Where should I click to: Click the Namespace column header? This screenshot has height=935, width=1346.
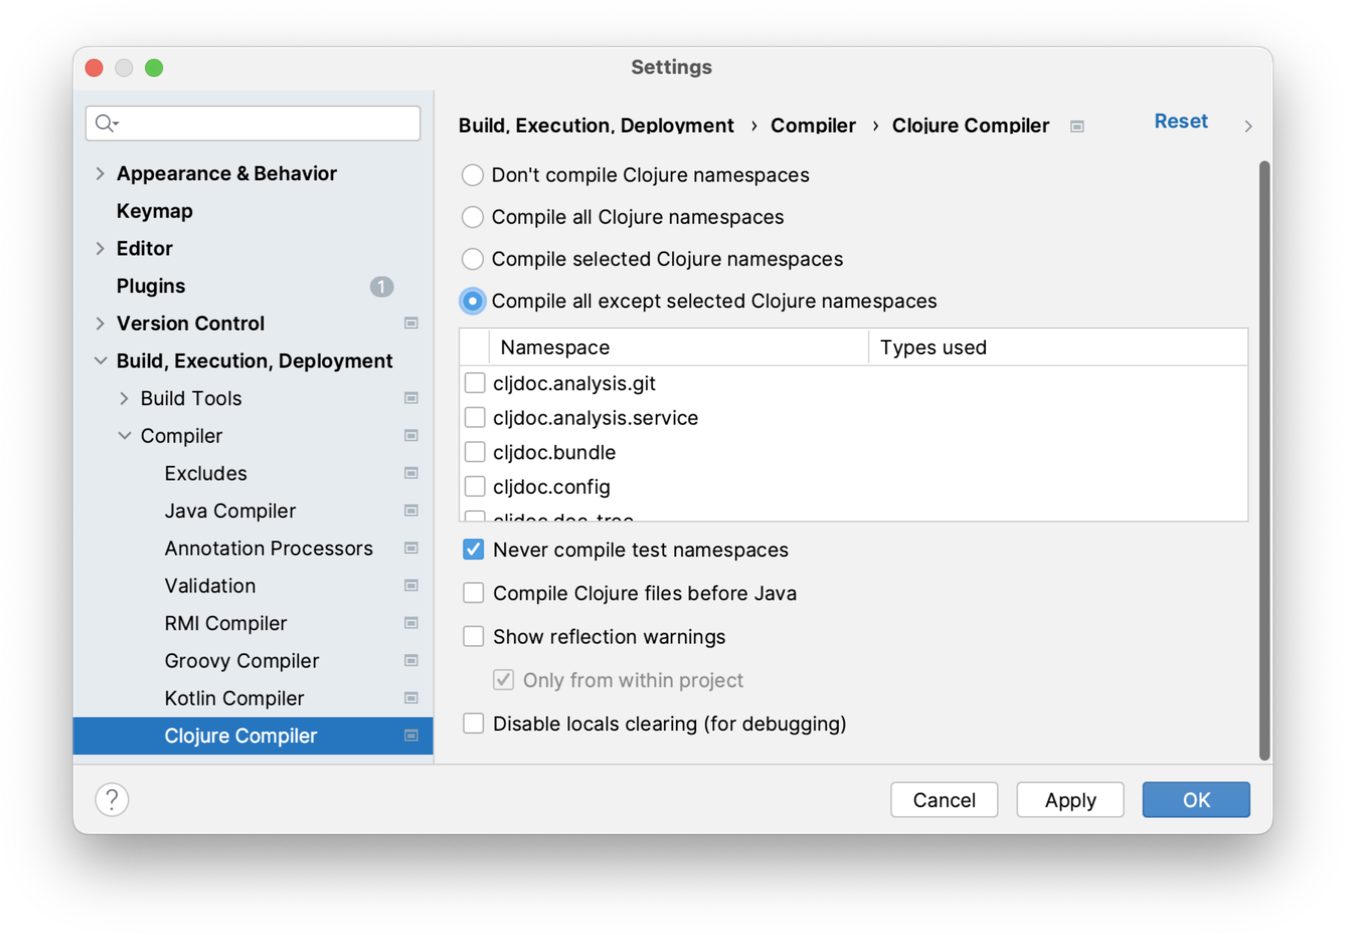[x=678, y=347]
